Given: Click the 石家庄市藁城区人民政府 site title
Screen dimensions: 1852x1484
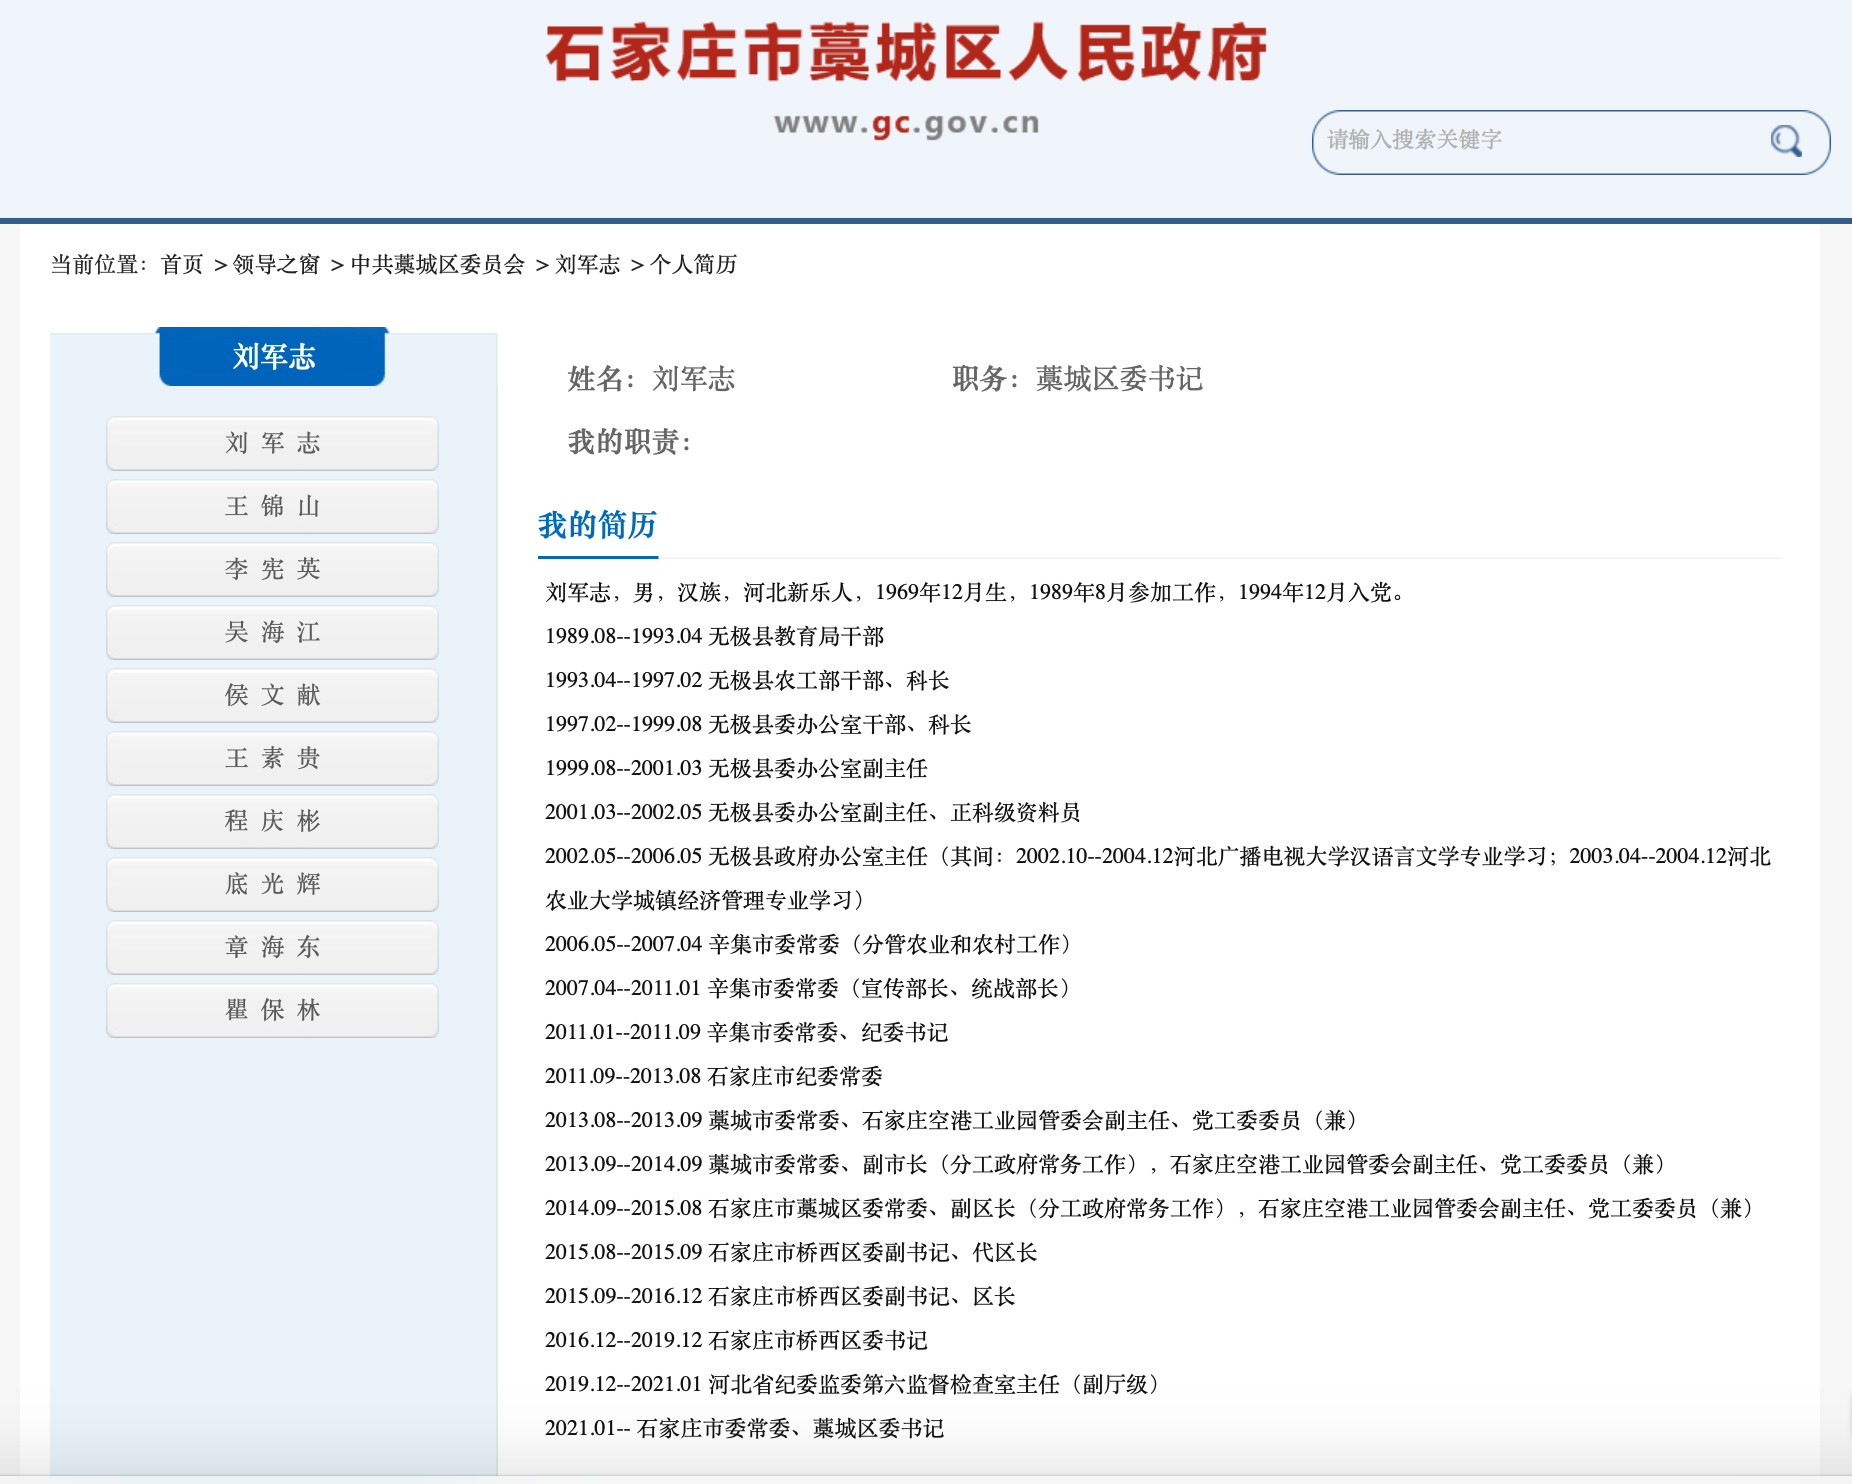Looking at the screenshot, I should tap(906, 53).
